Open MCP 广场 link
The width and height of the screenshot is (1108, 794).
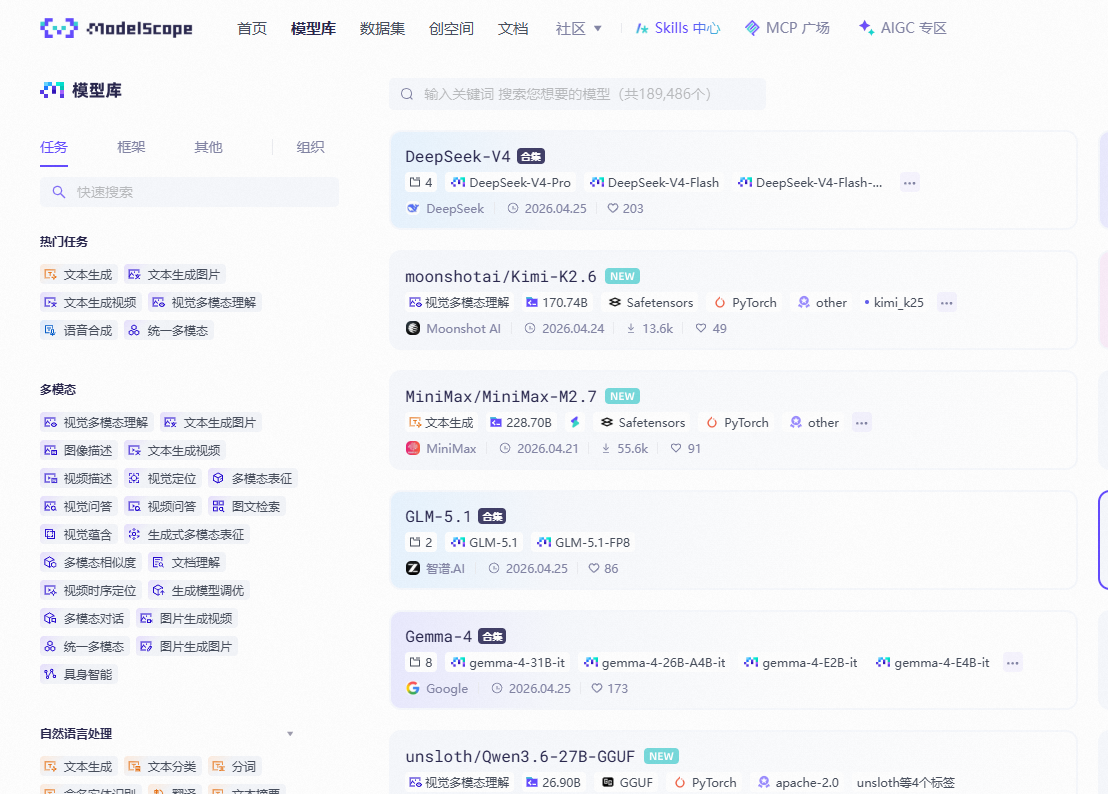(x=787, y=28)
